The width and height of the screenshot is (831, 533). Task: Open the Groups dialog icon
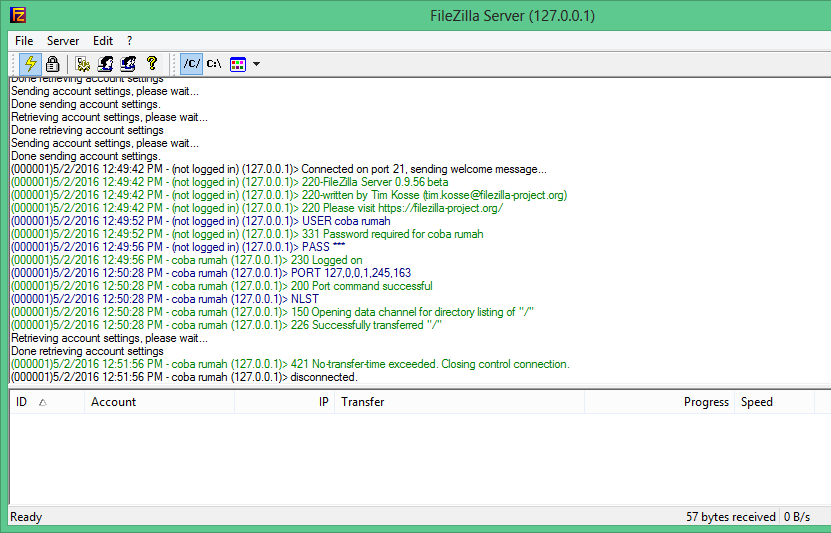click(128, 64)
